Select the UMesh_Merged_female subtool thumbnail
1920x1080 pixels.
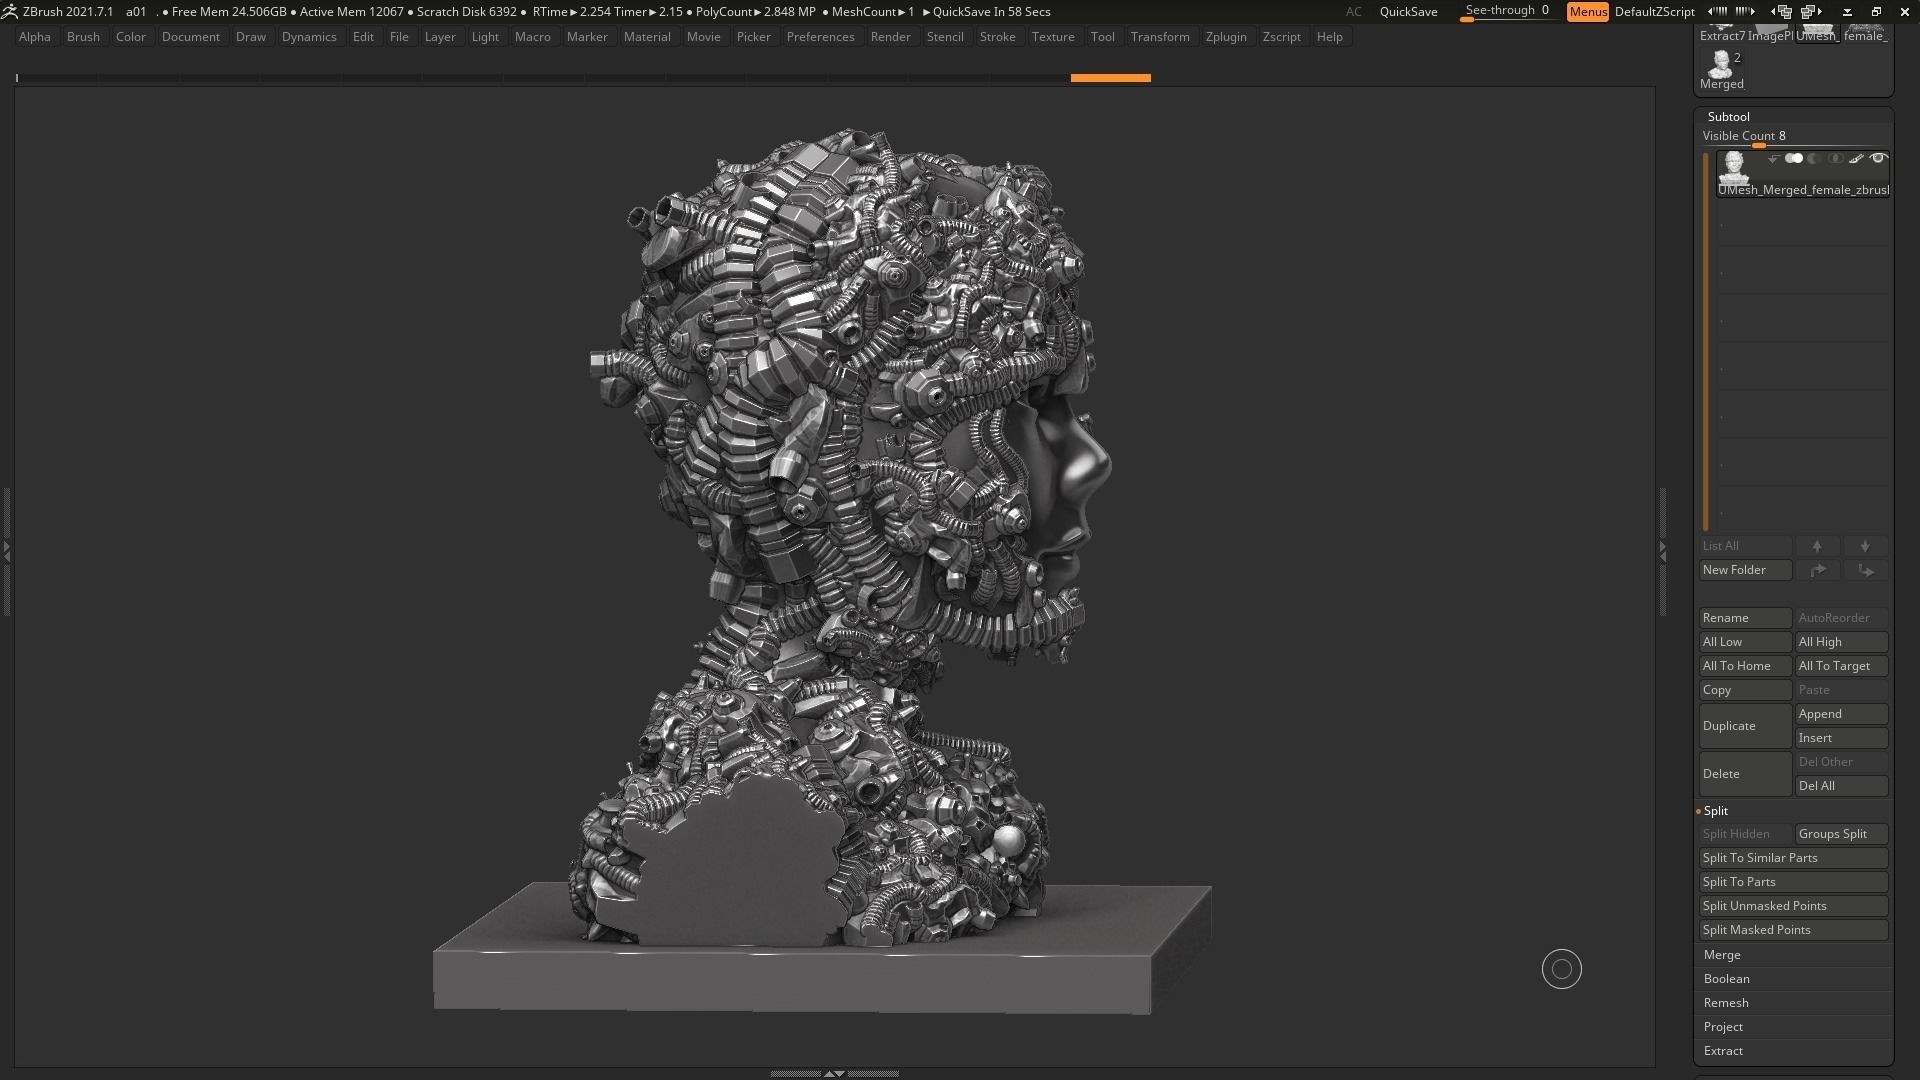coord(1732,166)
